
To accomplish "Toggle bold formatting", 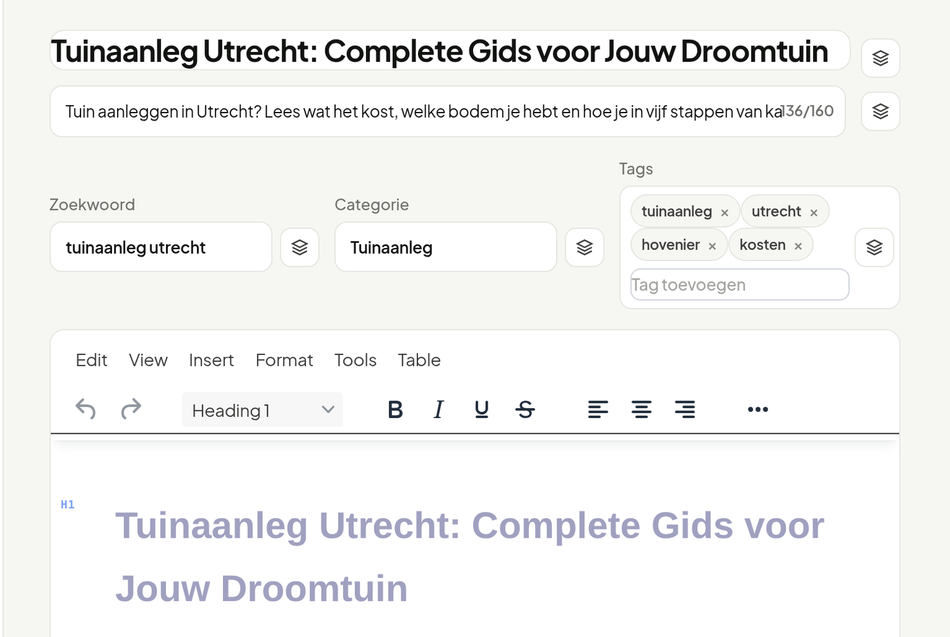I will 395,410.
